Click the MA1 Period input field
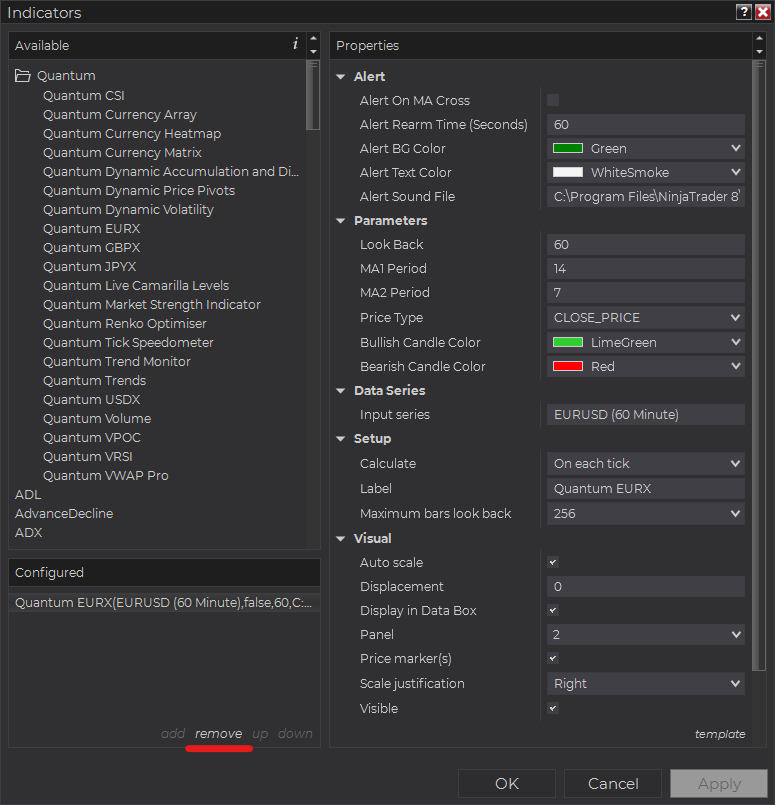Viewport: 775px width, 805px height. (x=646, y=269)
